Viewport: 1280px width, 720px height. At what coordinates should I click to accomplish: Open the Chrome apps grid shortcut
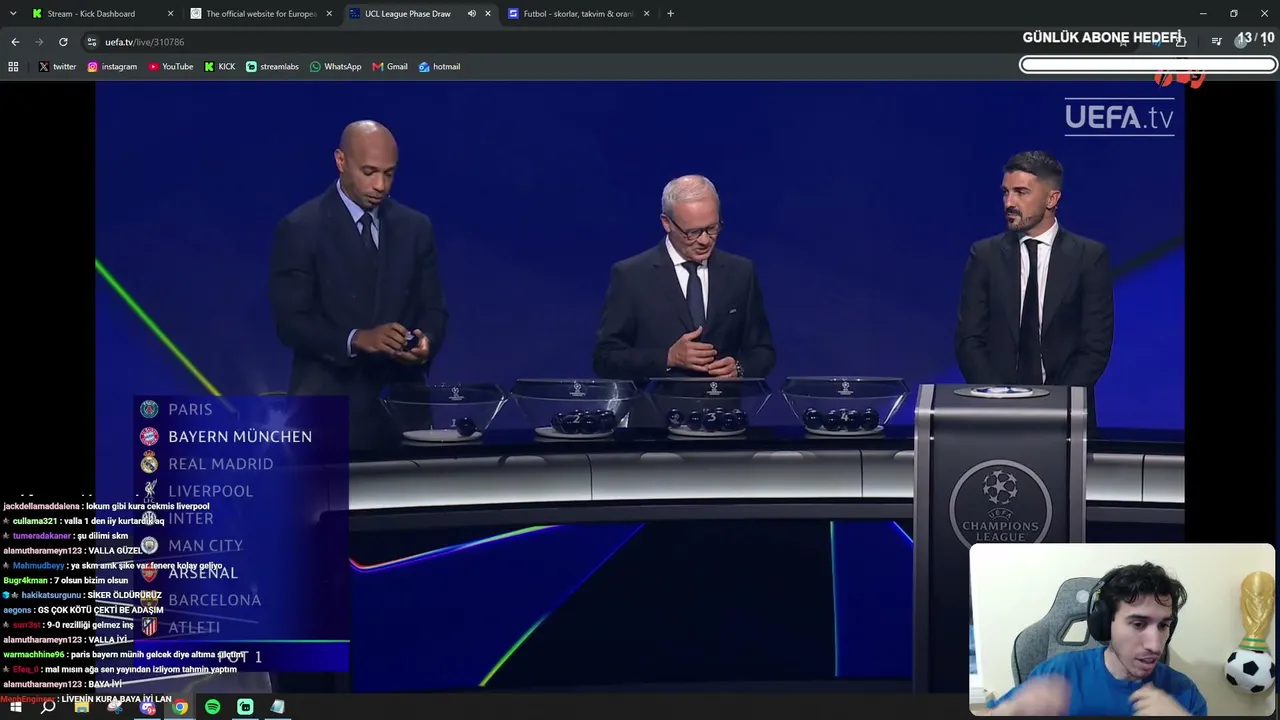(x=13, y=67)
